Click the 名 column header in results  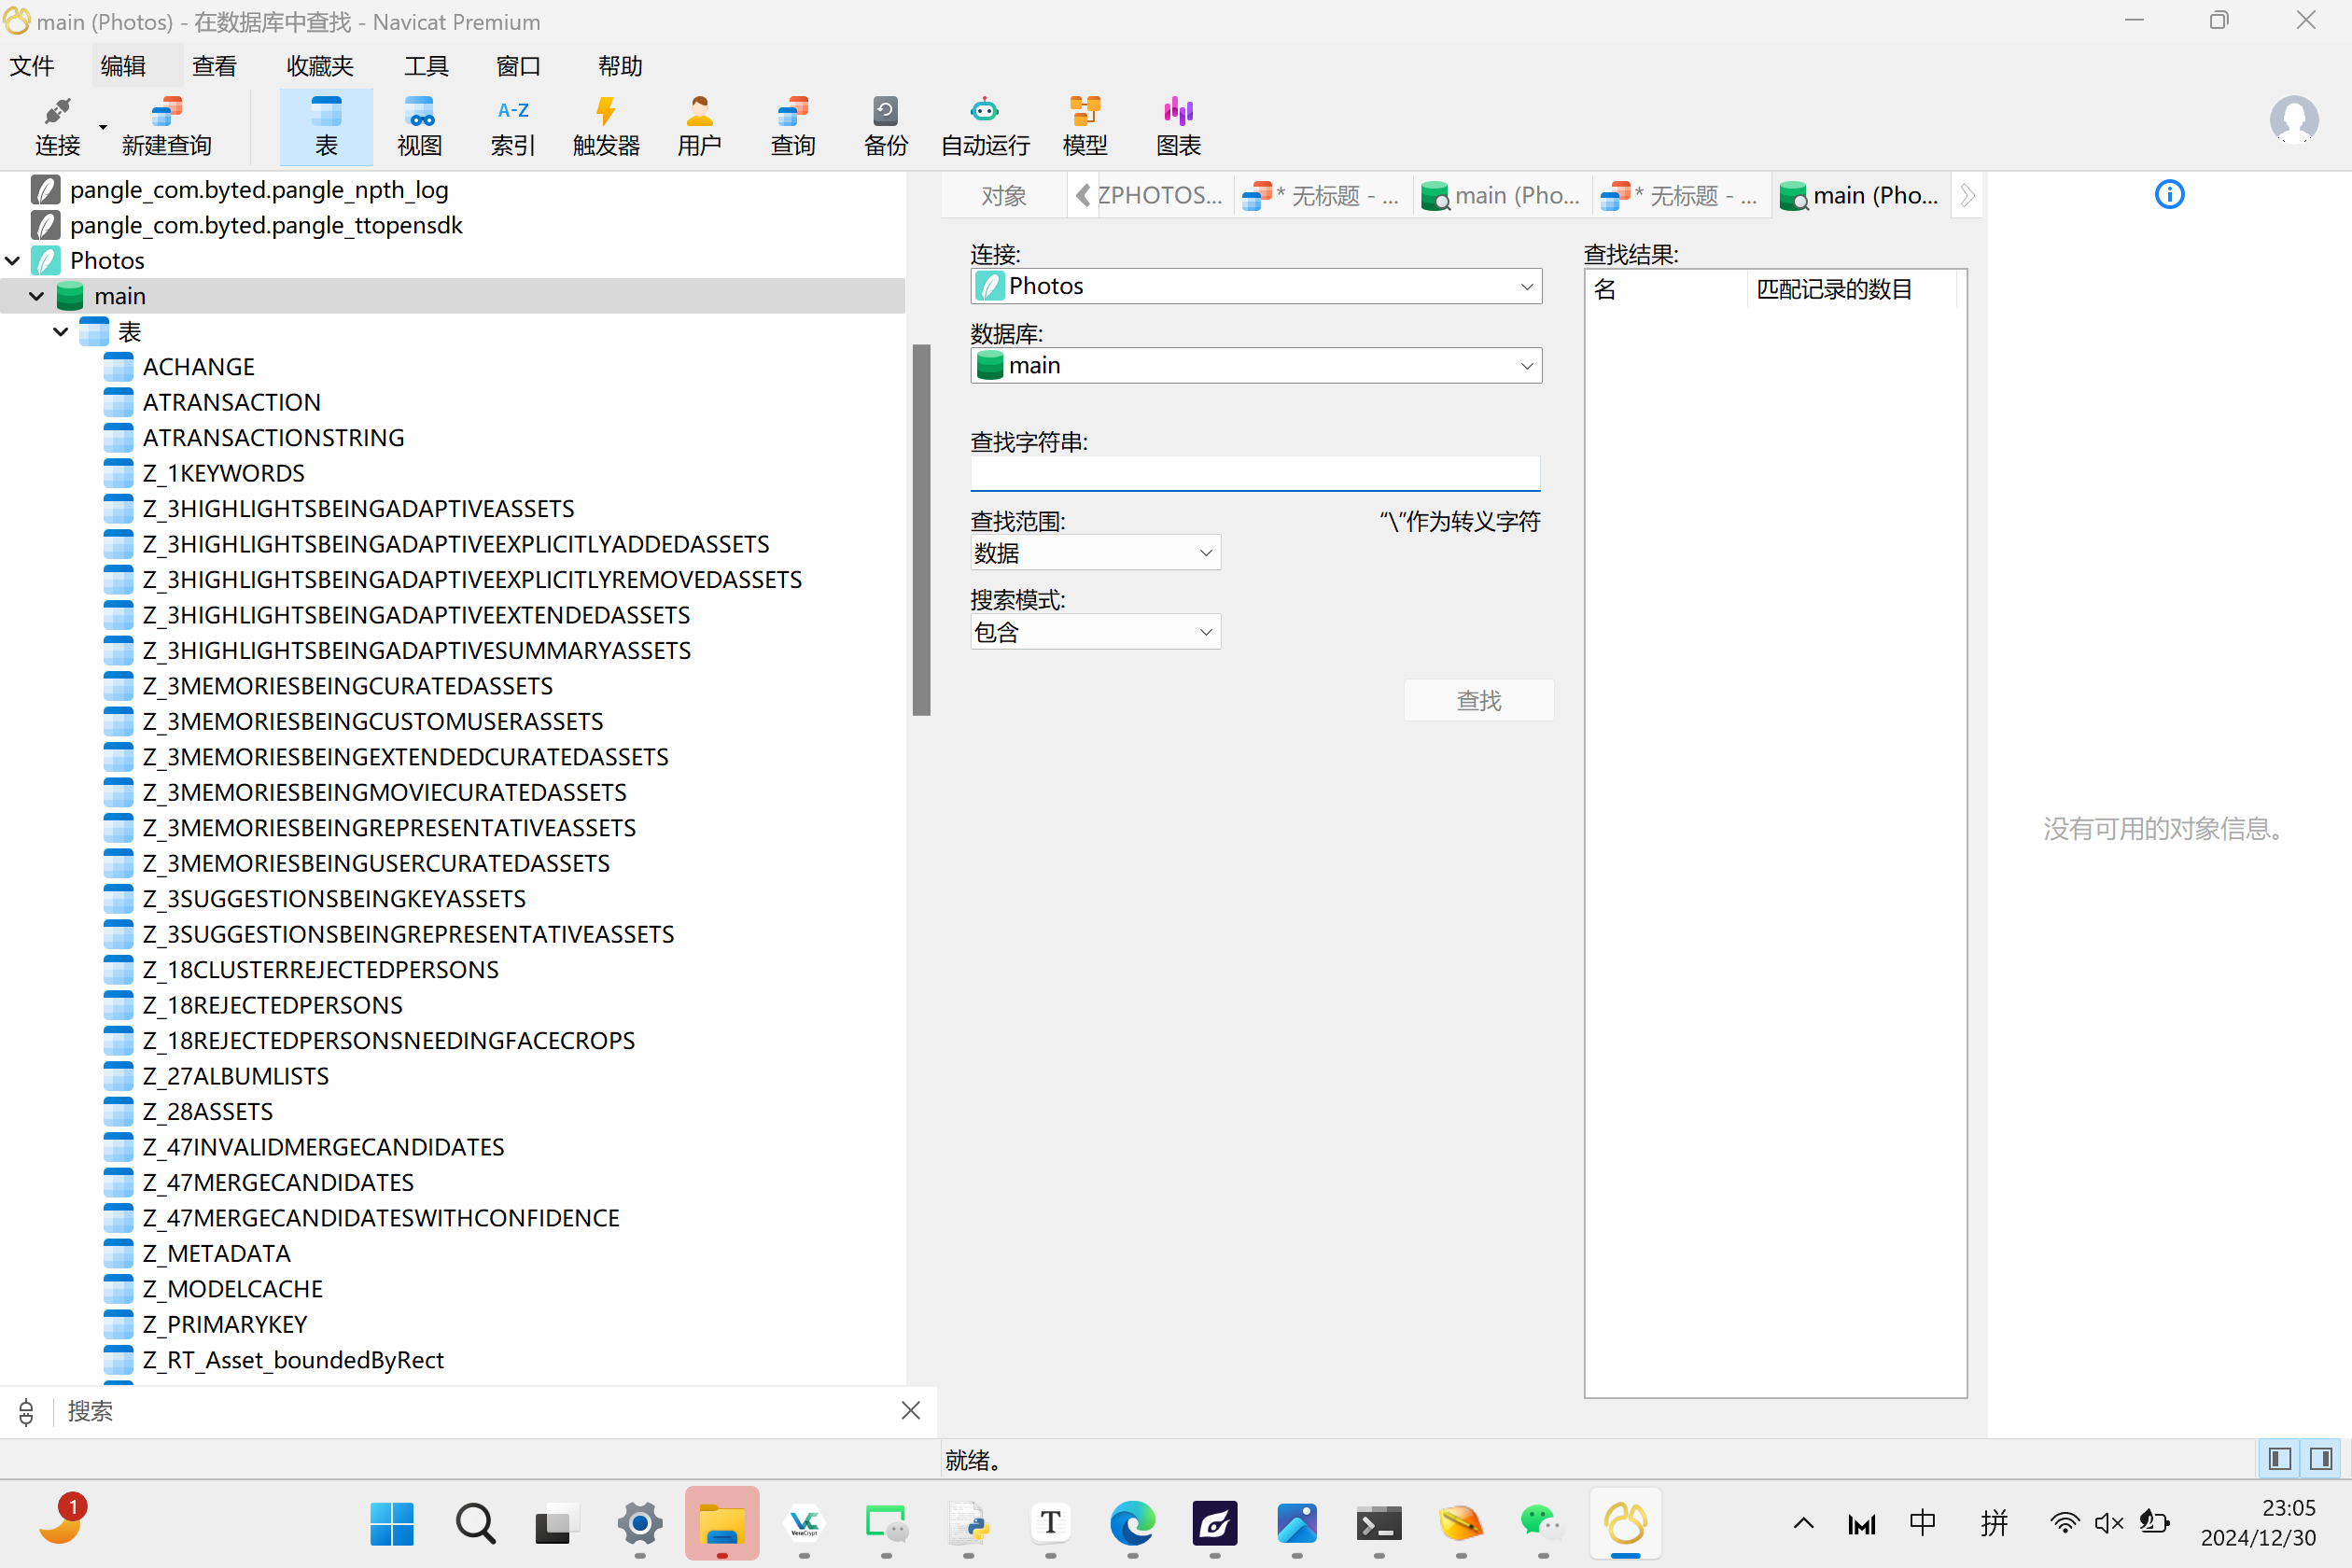pyautogui.click(x=1666, y=289)
